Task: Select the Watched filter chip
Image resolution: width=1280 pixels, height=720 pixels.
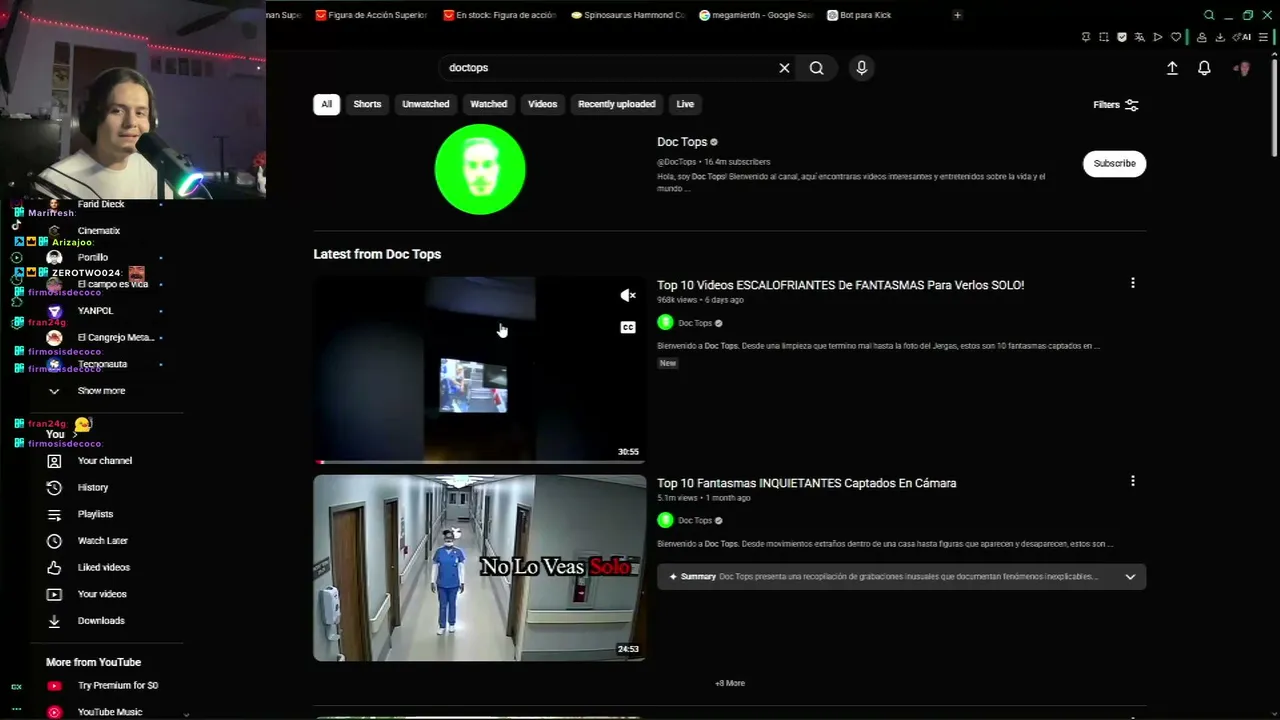Action: coord(489,104)
